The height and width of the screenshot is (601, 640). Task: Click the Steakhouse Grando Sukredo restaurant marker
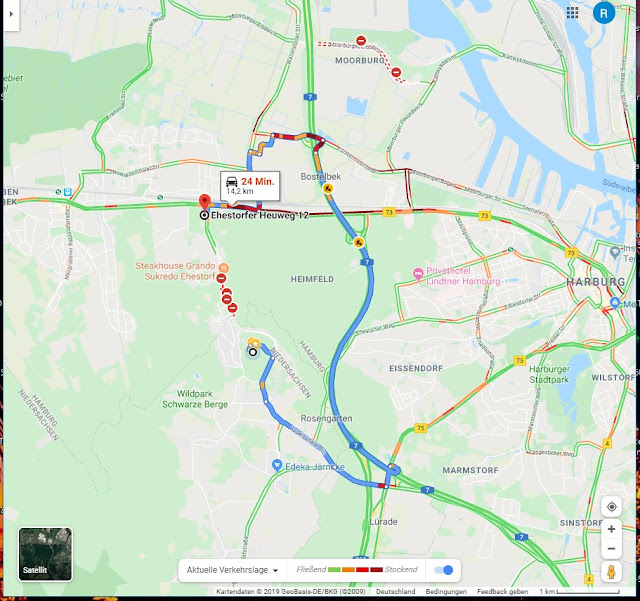pyautogui.click(x=224, y=268)
